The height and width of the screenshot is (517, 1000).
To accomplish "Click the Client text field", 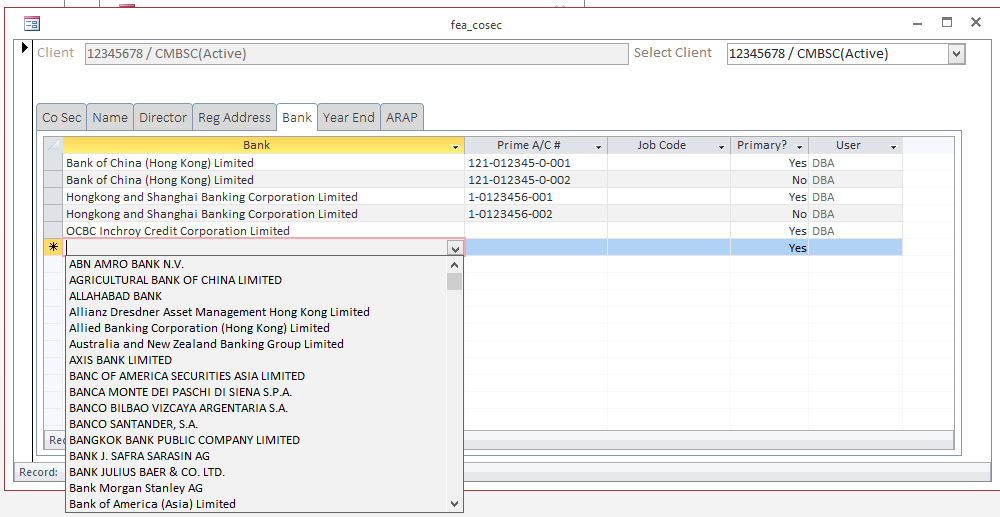I will (357, 54).
